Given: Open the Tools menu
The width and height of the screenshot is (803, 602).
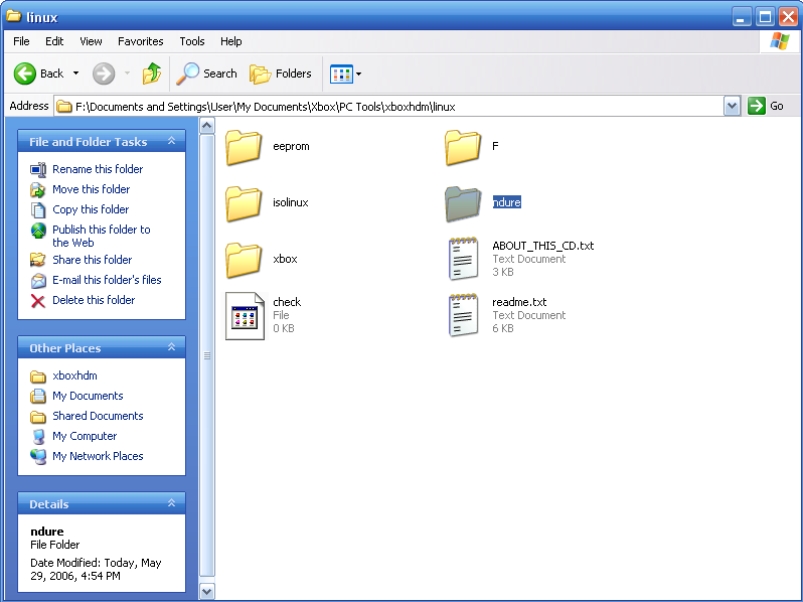Looking at the screenshot, I should click(x=192, y=41).
